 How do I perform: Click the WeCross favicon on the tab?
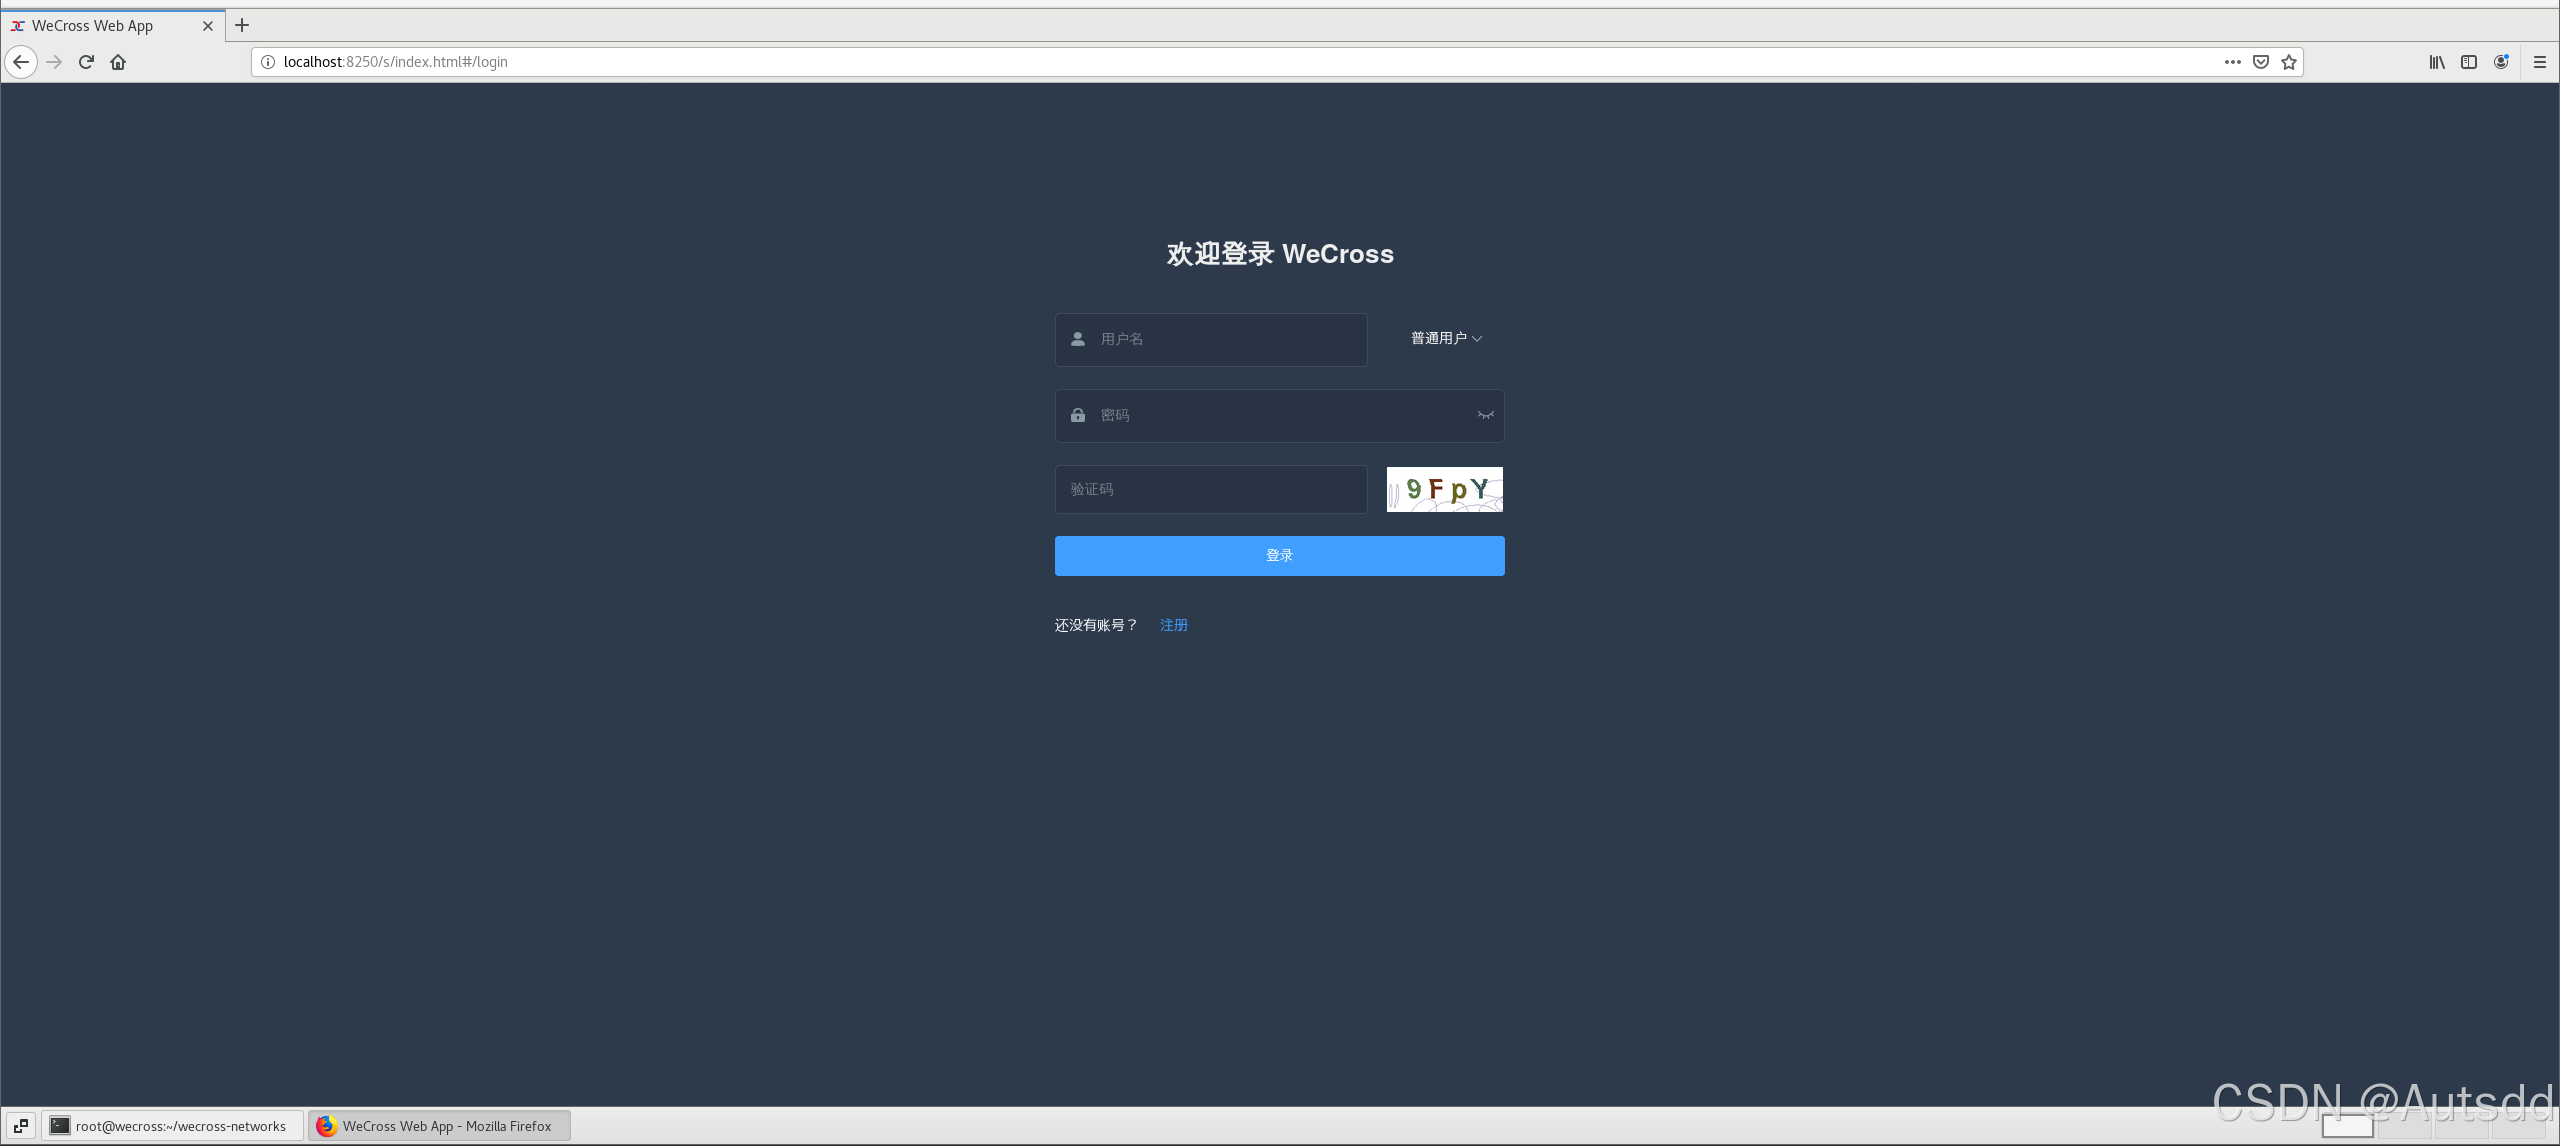tap(16, 25)
